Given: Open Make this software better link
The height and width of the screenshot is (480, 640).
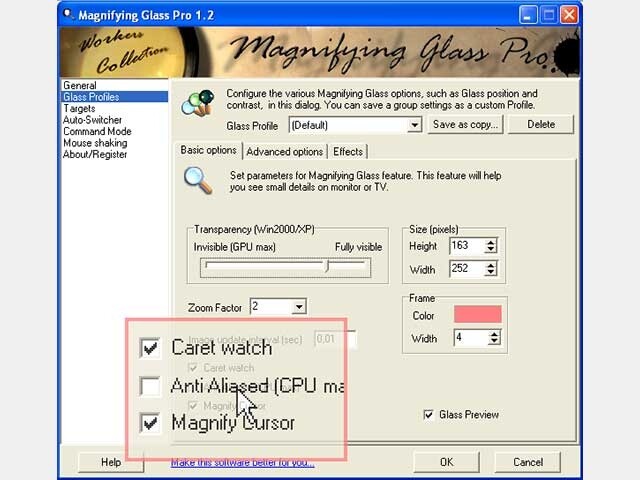Looking at the screenshot, I should (x=242, y=462).
